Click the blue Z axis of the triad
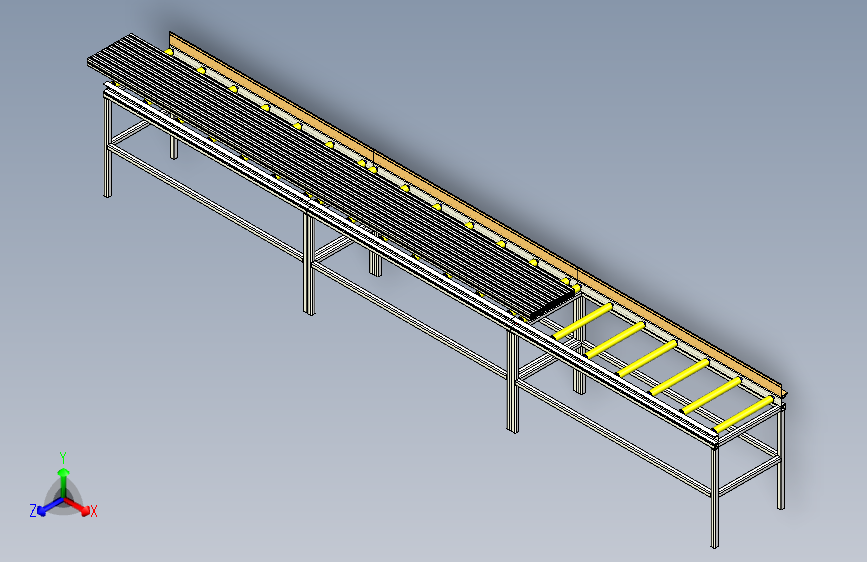The width and height of the screenshot is (867, 562). (50, 506)
